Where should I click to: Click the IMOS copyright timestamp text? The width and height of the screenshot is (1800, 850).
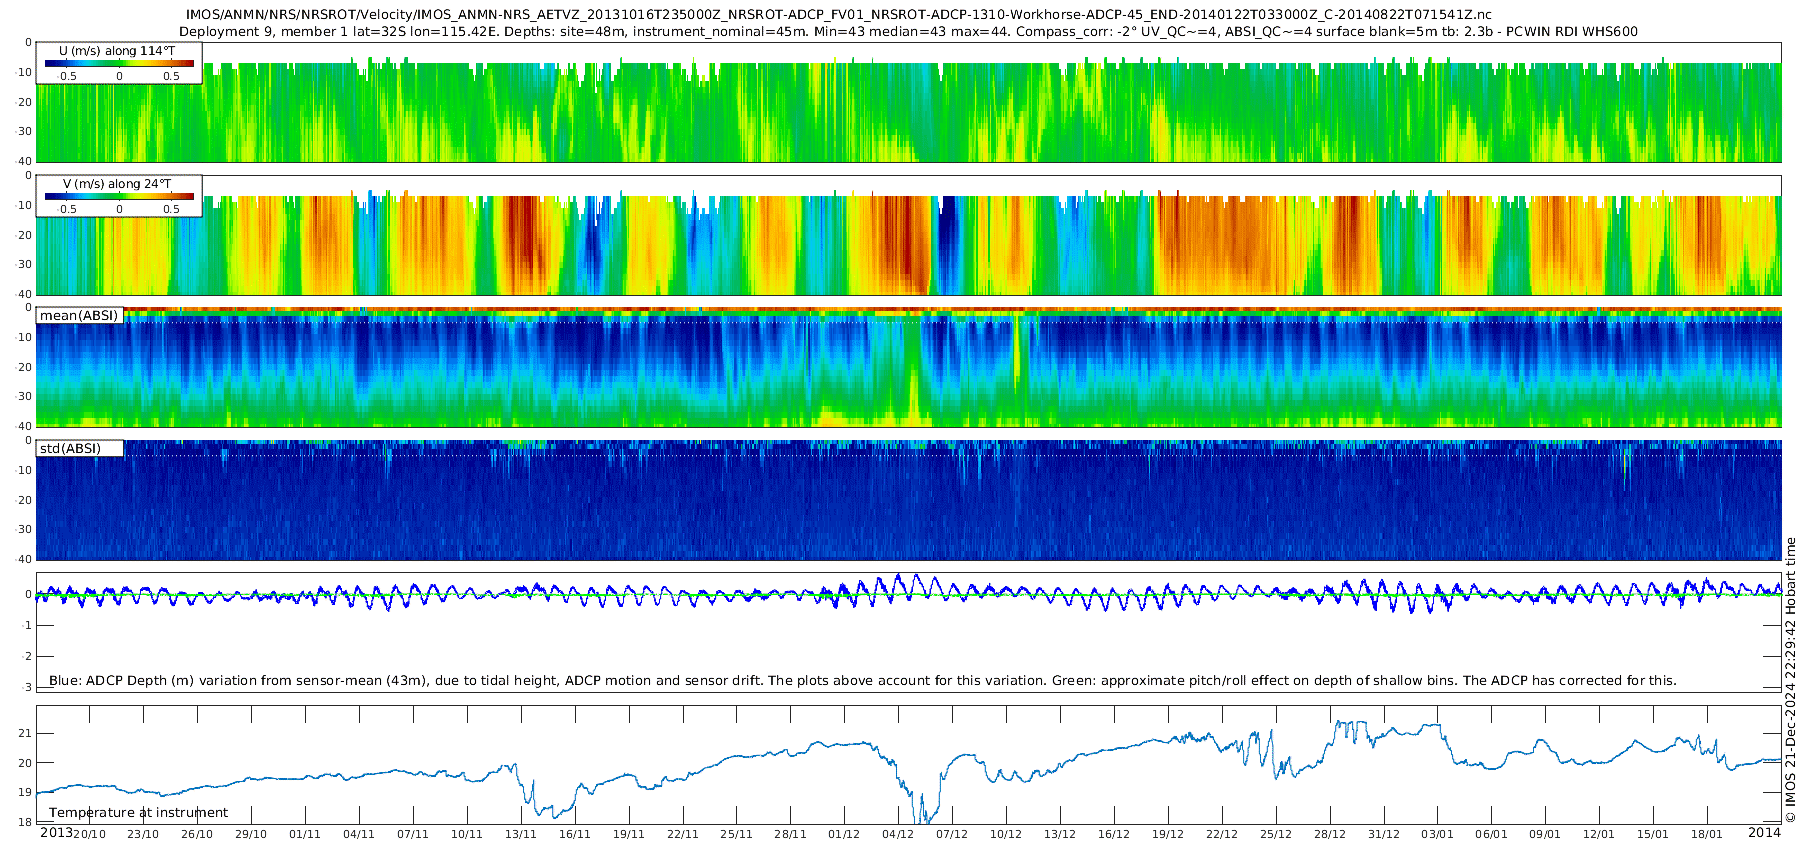pyautogui.click(x=1791, y=680)
